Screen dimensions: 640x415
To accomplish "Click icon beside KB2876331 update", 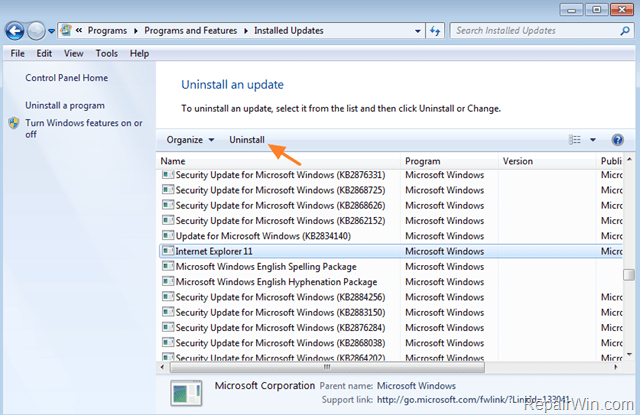I will point(168,175).
